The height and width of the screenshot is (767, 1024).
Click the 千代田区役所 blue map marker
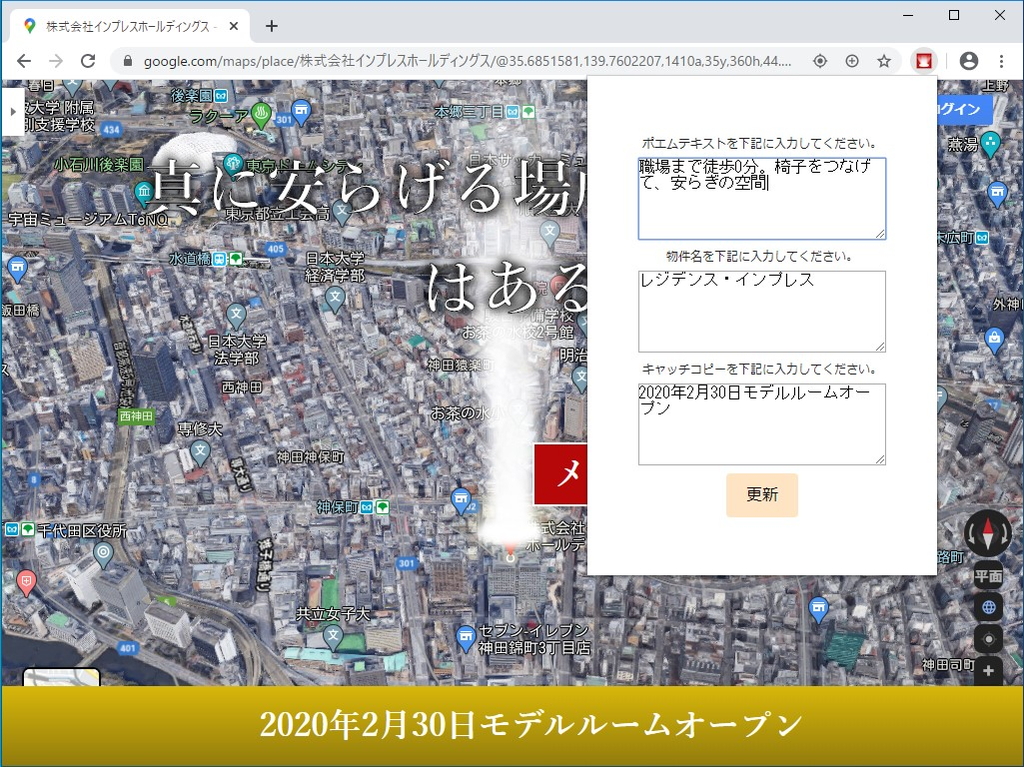104,551
